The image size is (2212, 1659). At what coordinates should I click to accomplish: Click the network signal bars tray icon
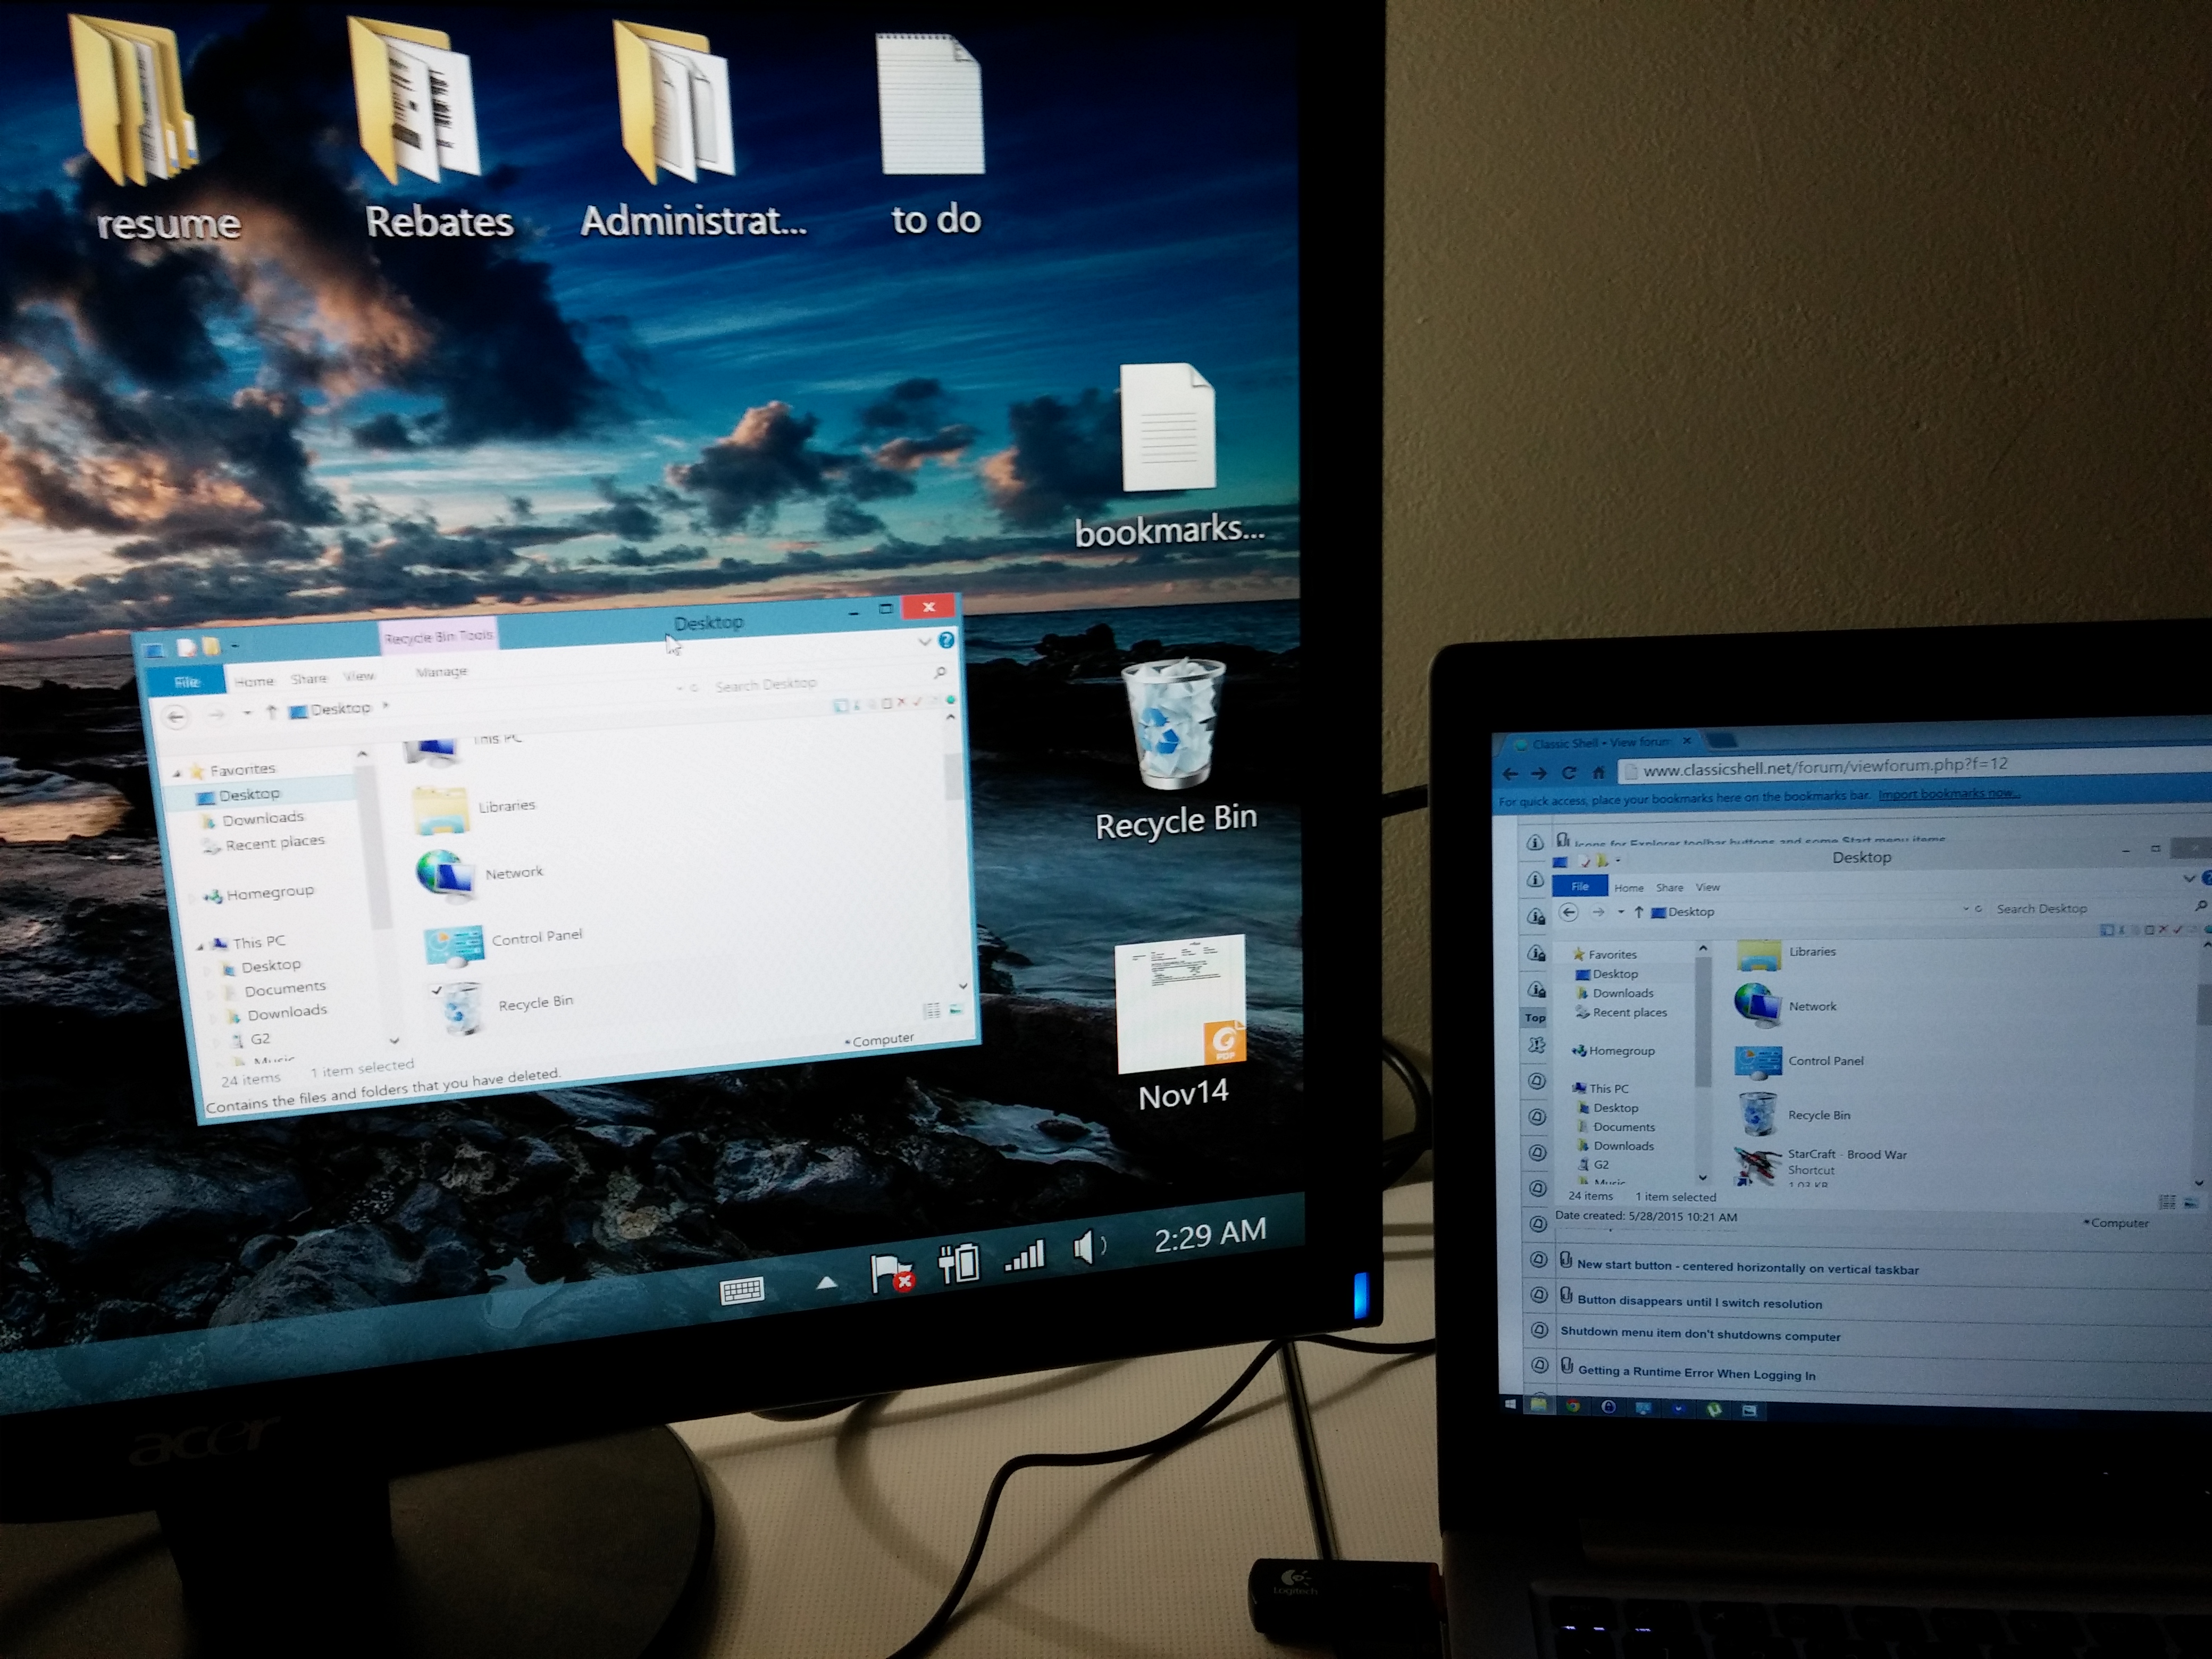pos(1025,1257)
